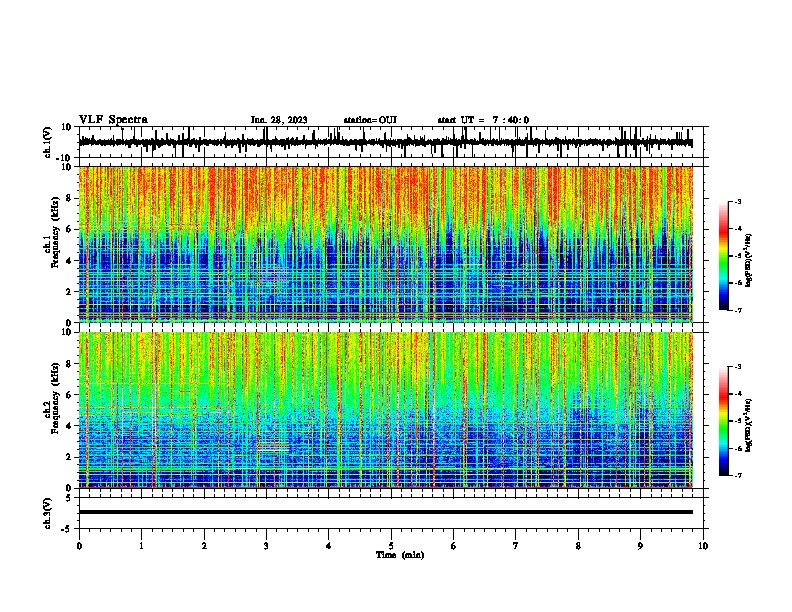
Task: Select the "start UT = 7:40:0" text
Action: 483,120
